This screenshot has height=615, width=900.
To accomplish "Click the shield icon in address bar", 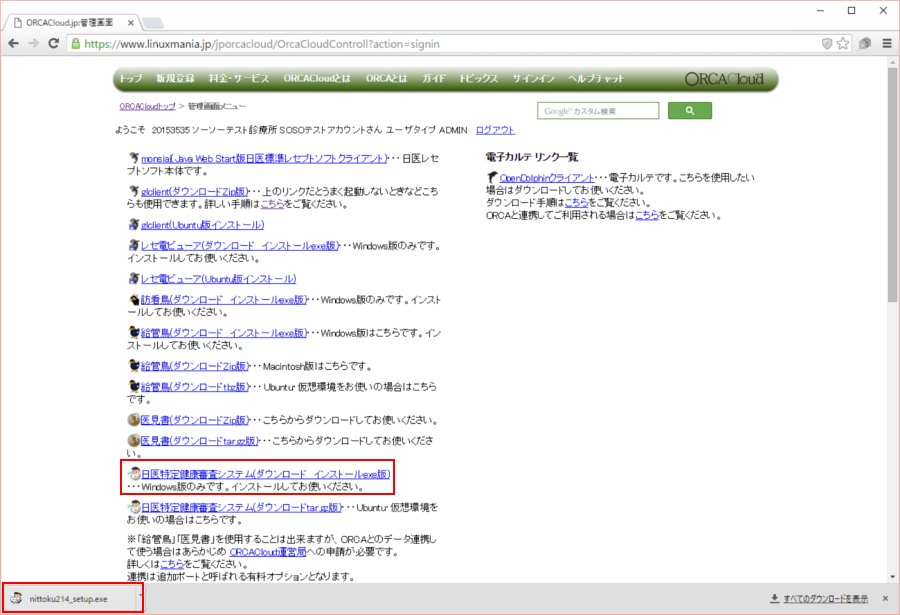I will click(x=826, y=44).
